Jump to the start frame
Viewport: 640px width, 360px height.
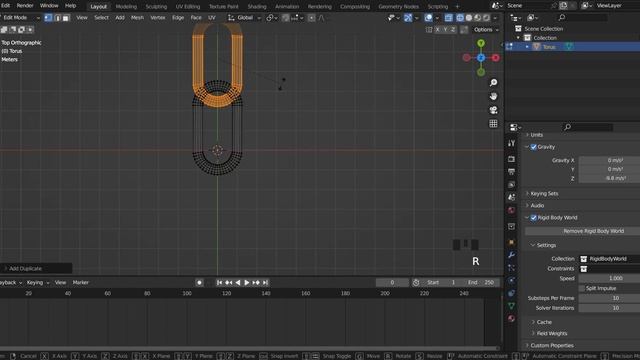220,282
